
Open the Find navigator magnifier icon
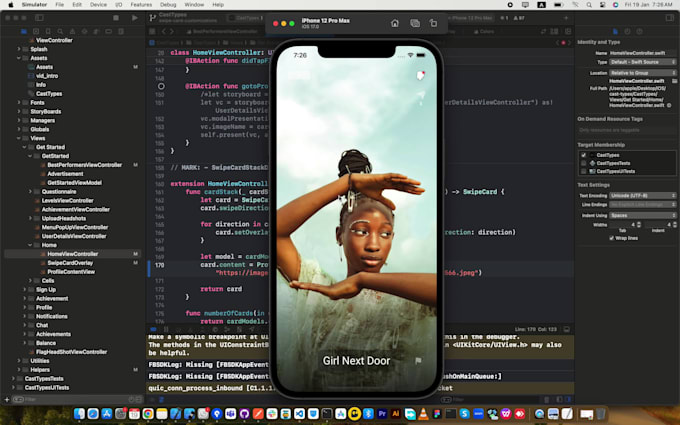[x=60, y=31]
